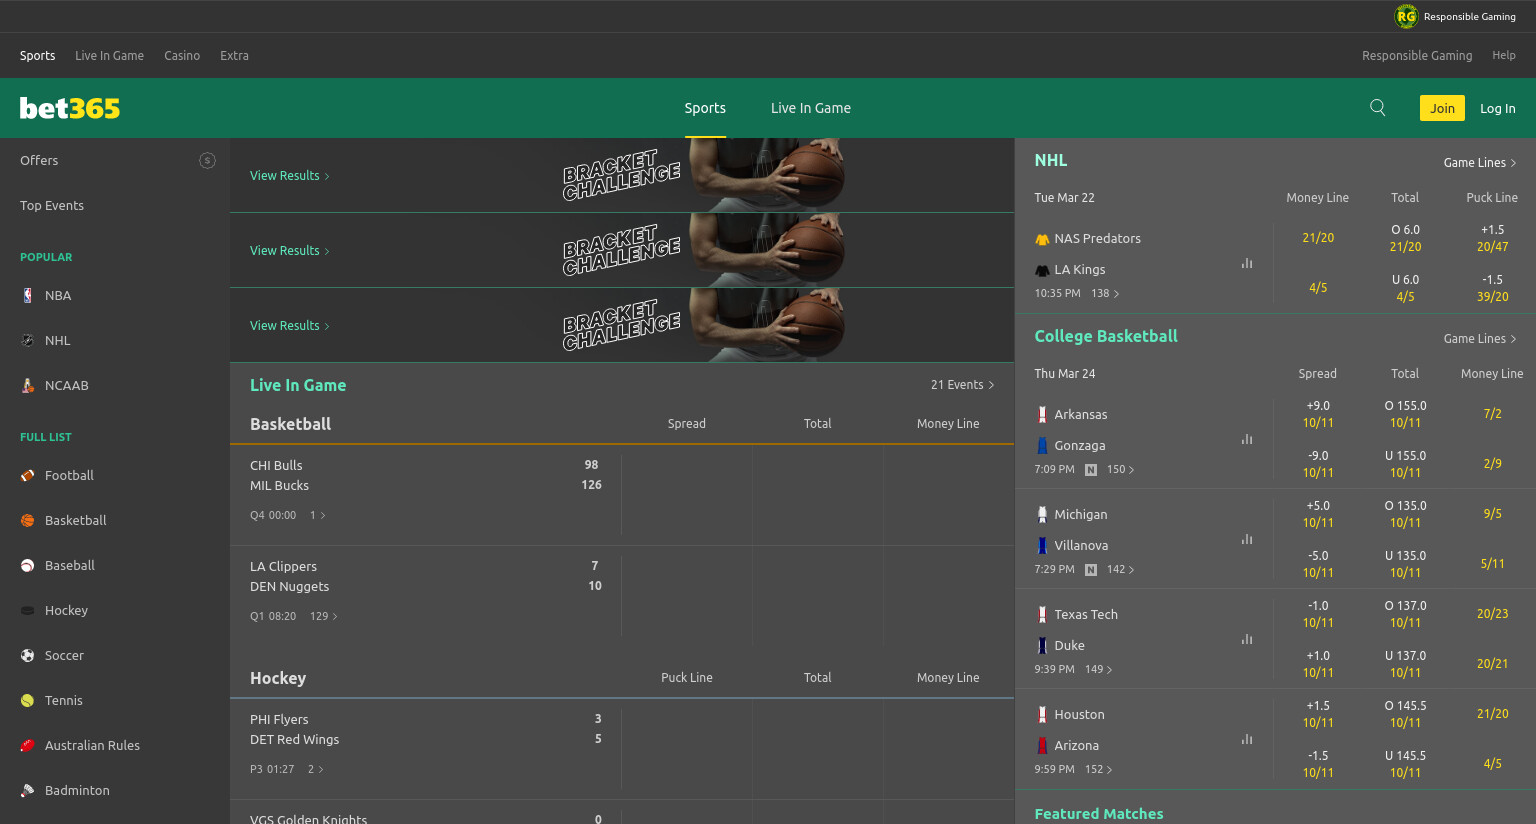Screen dimensions: 1536x824
Task: Click the neutral-venue N icon for Gonzaga game
Action: pyautogui.click(x=1091, y=469)
